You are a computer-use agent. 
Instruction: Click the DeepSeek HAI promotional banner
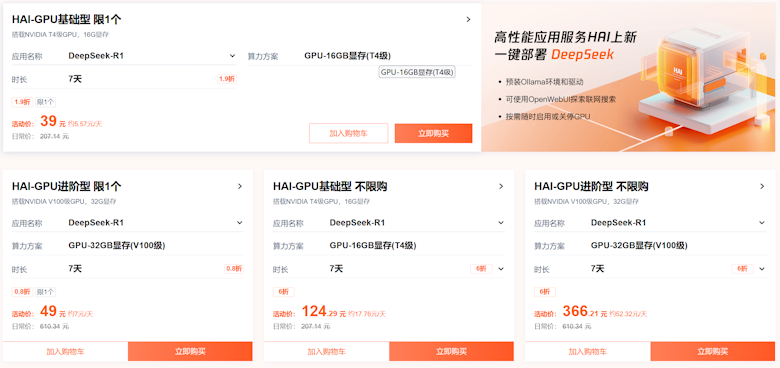[630, 78]
